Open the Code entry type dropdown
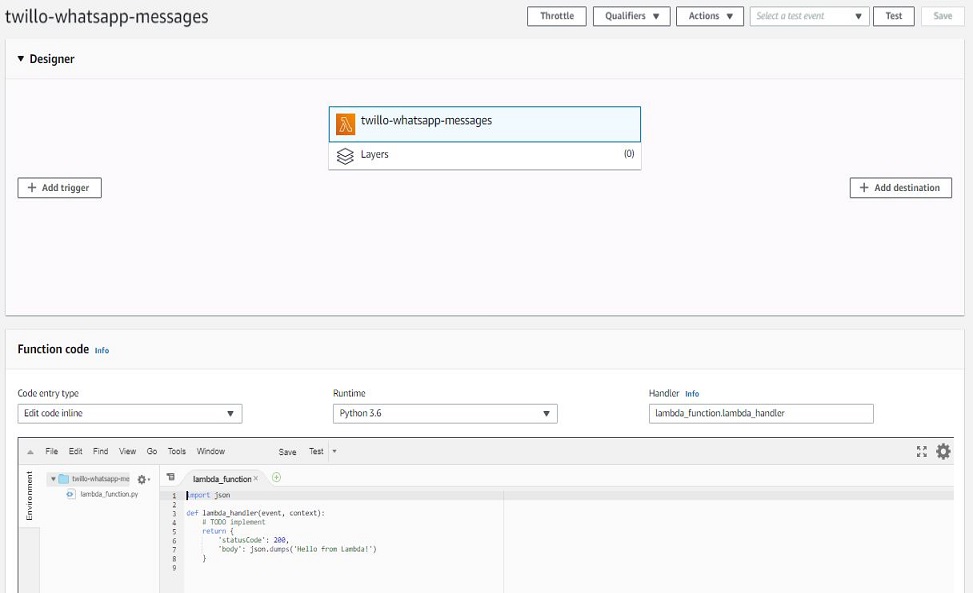973x593 pixels. [130, 413]
